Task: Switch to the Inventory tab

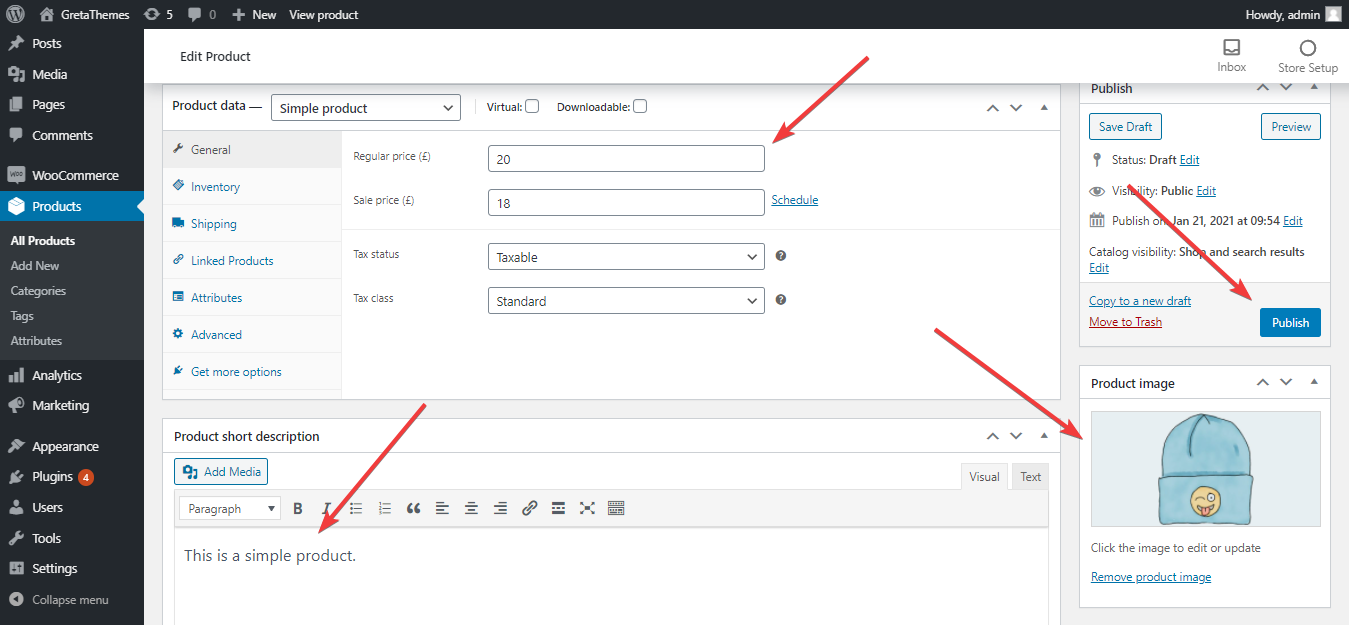Action: [252, 187]
